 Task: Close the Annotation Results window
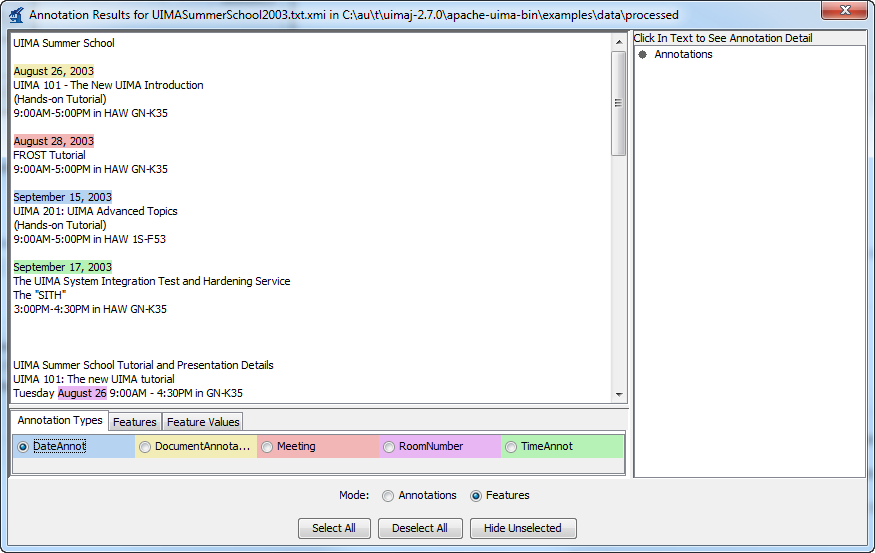[x=844, y=12]
